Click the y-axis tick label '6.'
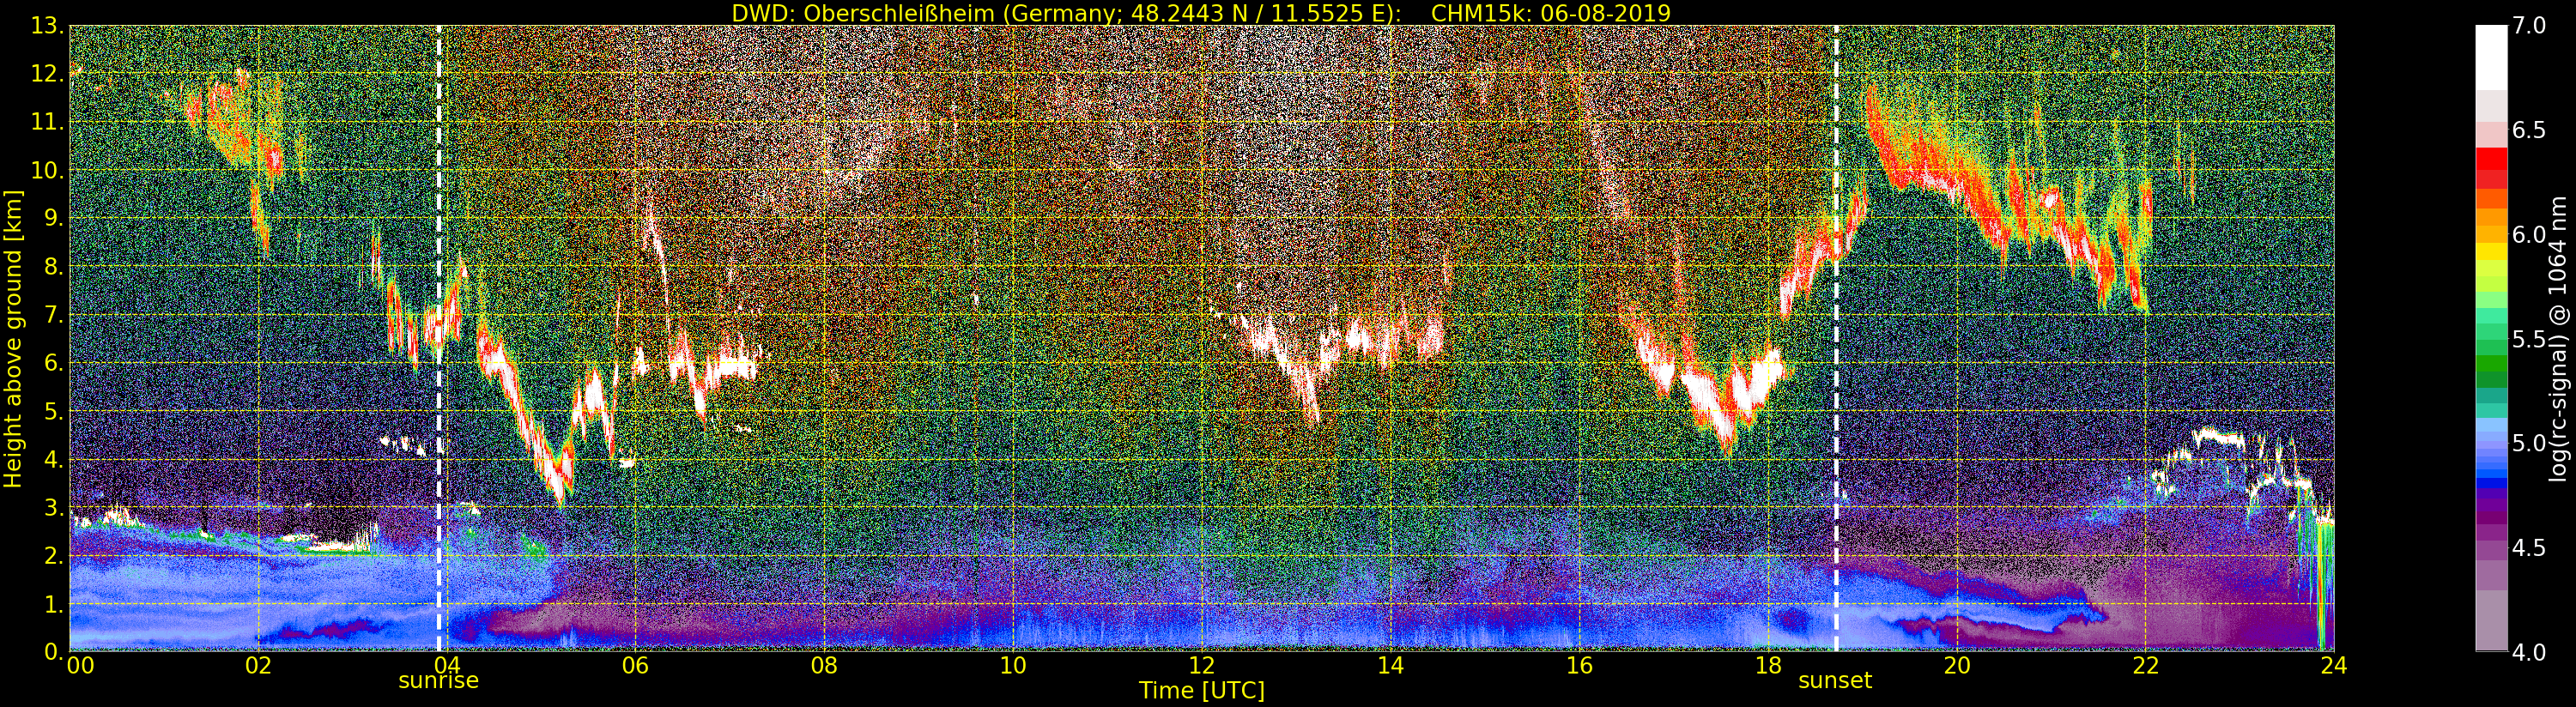This screenshot has width=2576, height=707. tap(54, 363)
